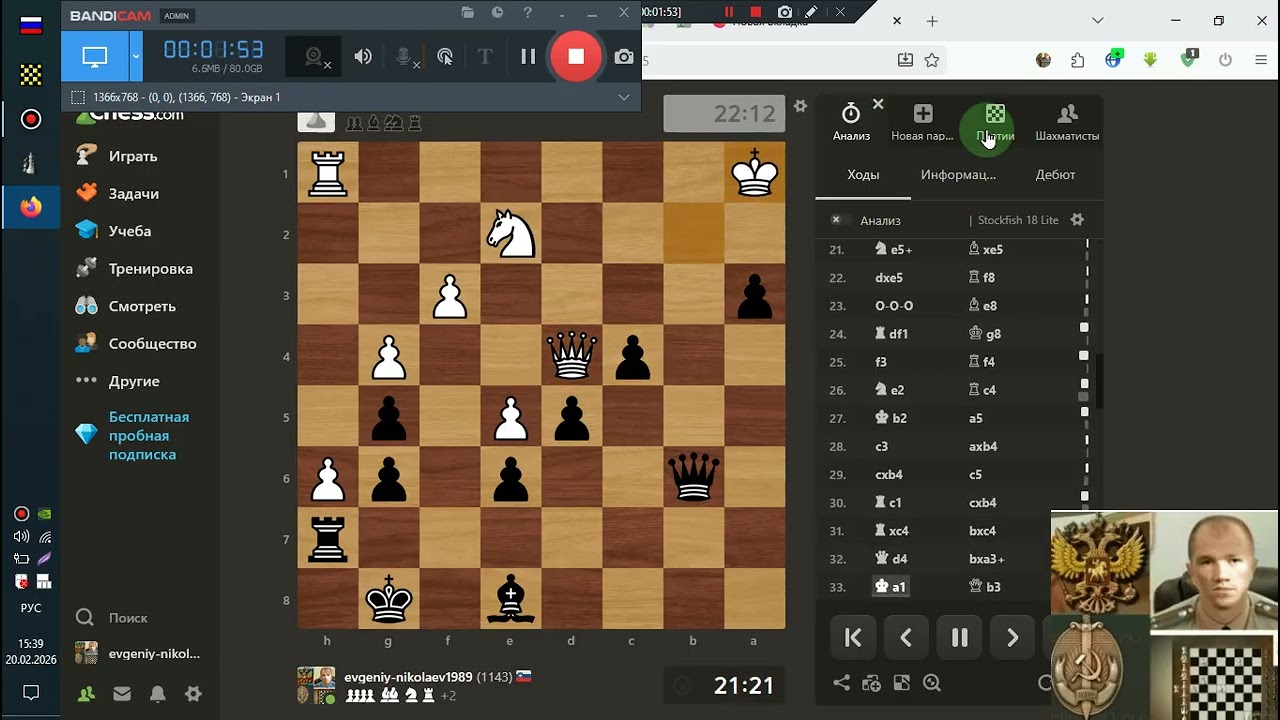Open notifications bell icon
Screen dimensions: 1280x720
[x=158, y=693]
